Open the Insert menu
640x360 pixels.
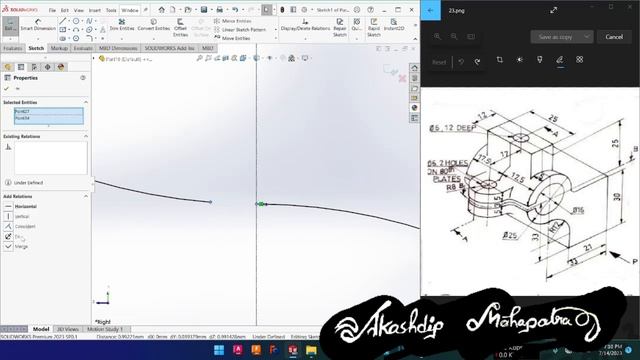coord(95,10)
